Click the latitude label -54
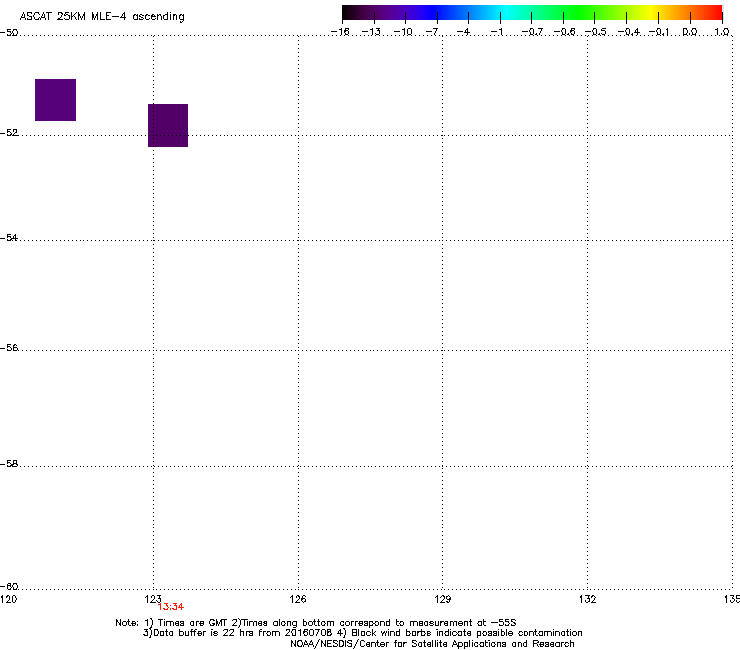Image resolution: width=740 pixels, height=650 pixels. (9, 238)
